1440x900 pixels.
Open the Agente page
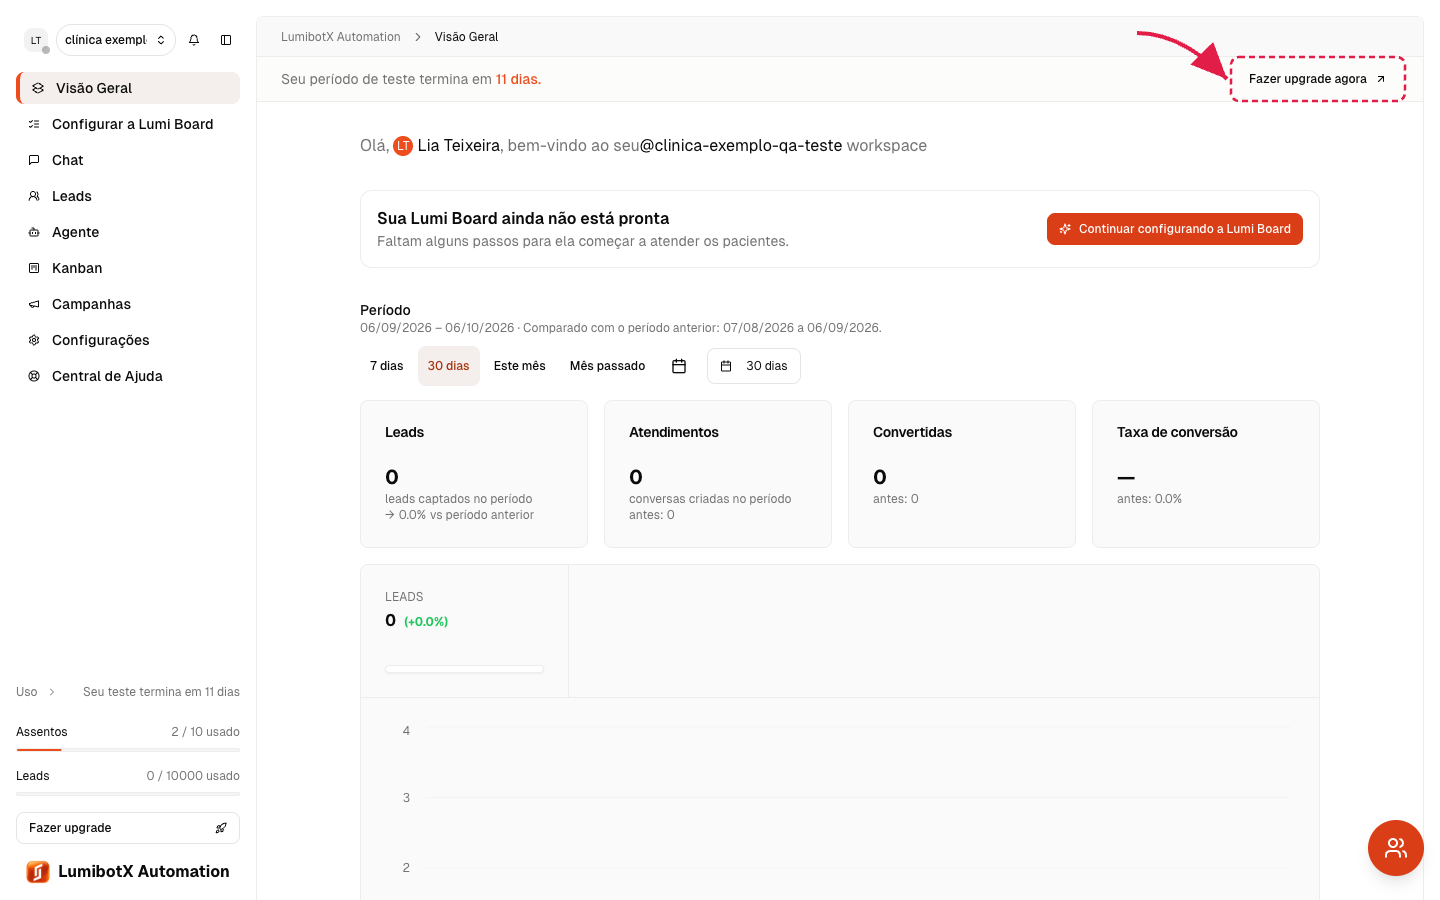(x=128, y=232)
